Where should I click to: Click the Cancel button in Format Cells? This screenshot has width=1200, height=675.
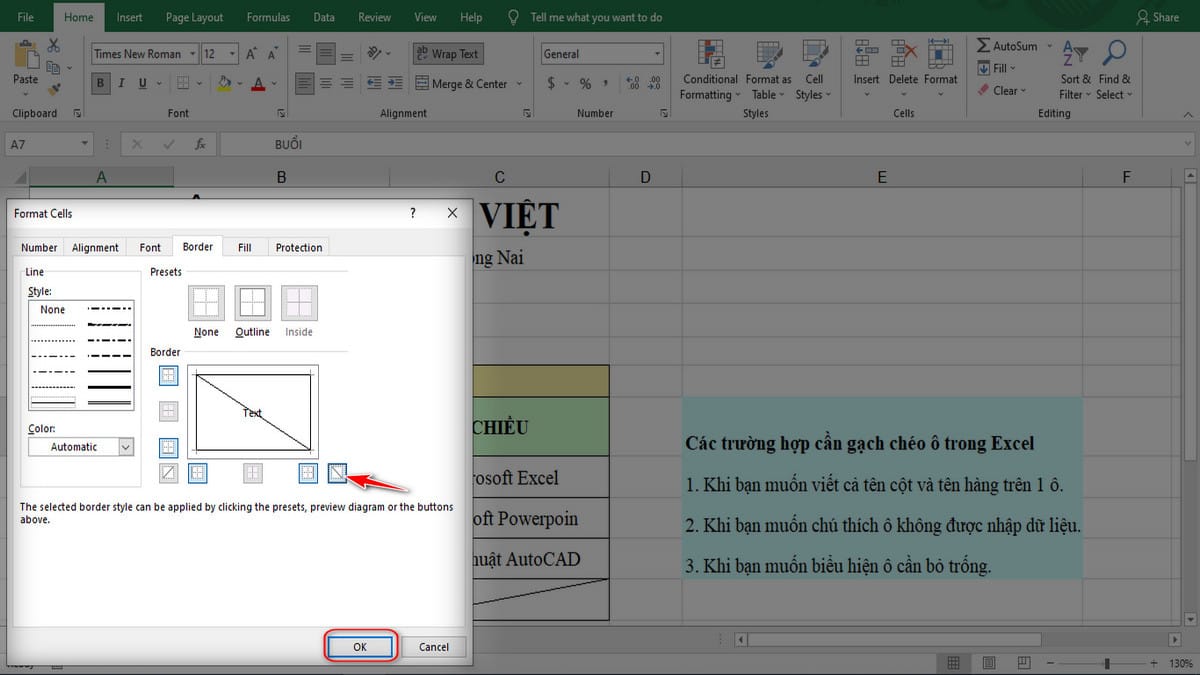click(434, 647)
